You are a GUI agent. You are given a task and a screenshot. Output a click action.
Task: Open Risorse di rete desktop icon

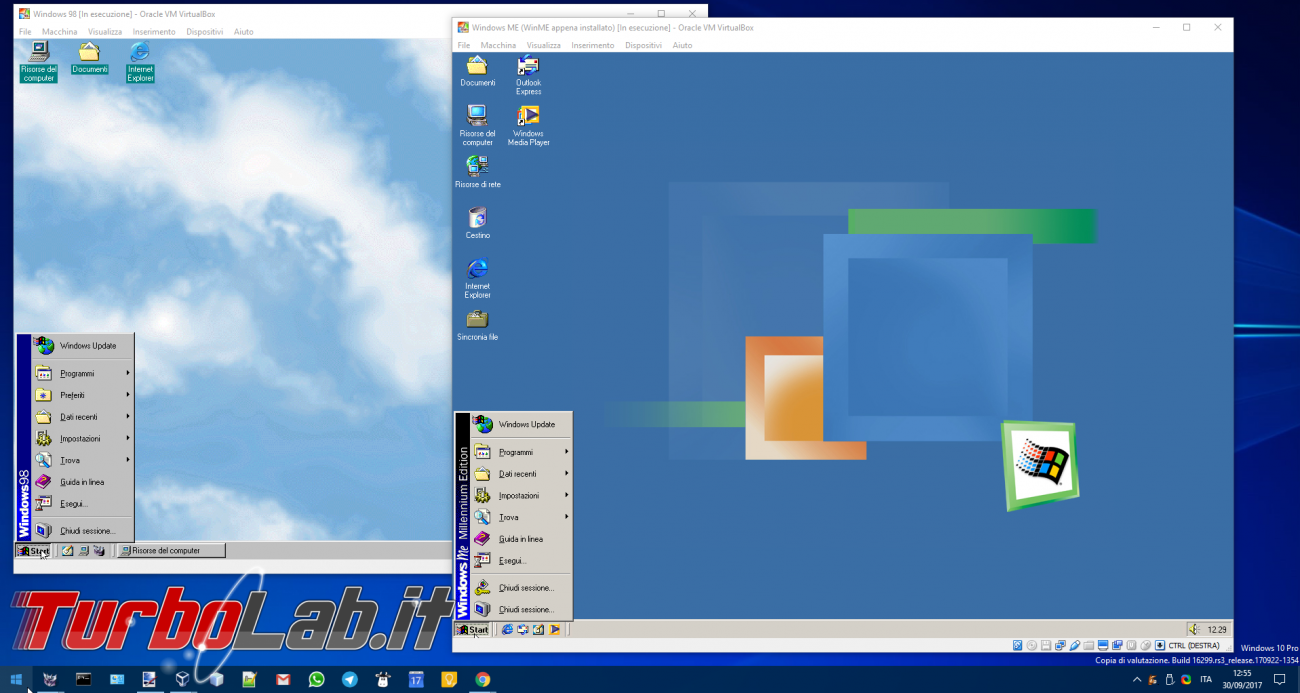click(477, 167)
